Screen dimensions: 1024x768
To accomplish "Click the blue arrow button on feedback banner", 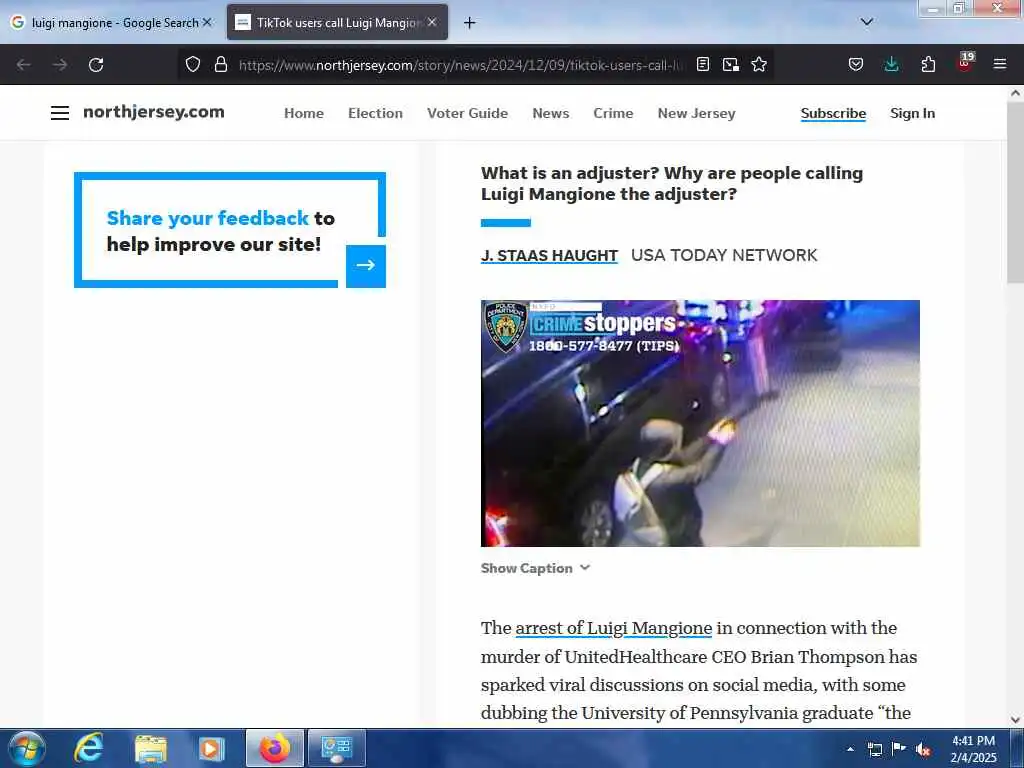I will pos(366,266).
